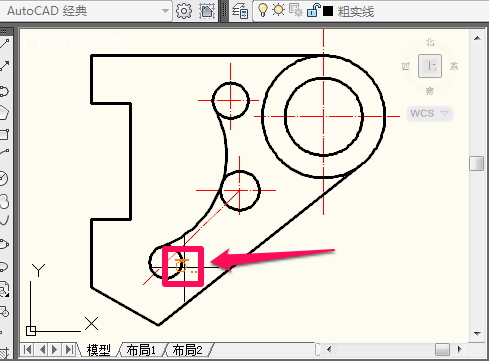Click the Layers toolbar grip handle
Image resolution: width=489 pixels, height=361 pixels.
click(x=225, y=11)
